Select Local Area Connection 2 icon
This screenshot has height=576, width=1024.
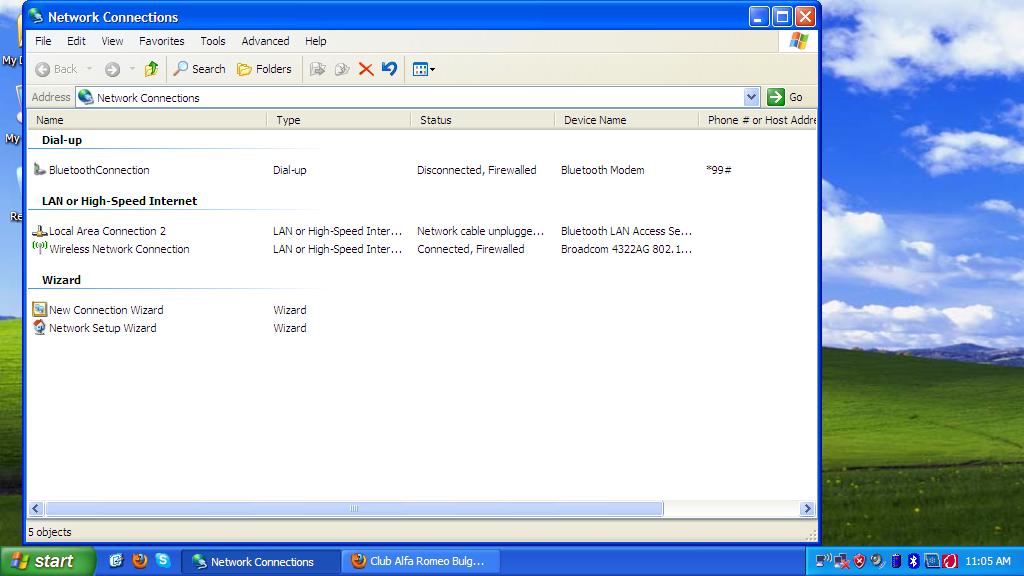coord(40,231)
